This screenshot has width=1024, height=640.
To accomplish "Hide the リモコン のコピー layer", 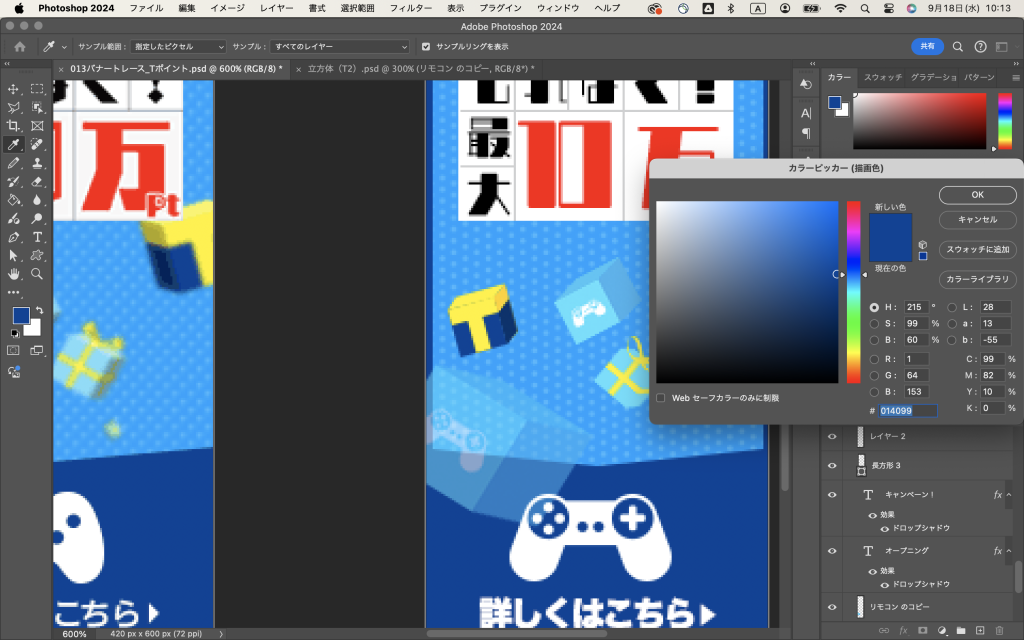I will click(x=831, y=606).
